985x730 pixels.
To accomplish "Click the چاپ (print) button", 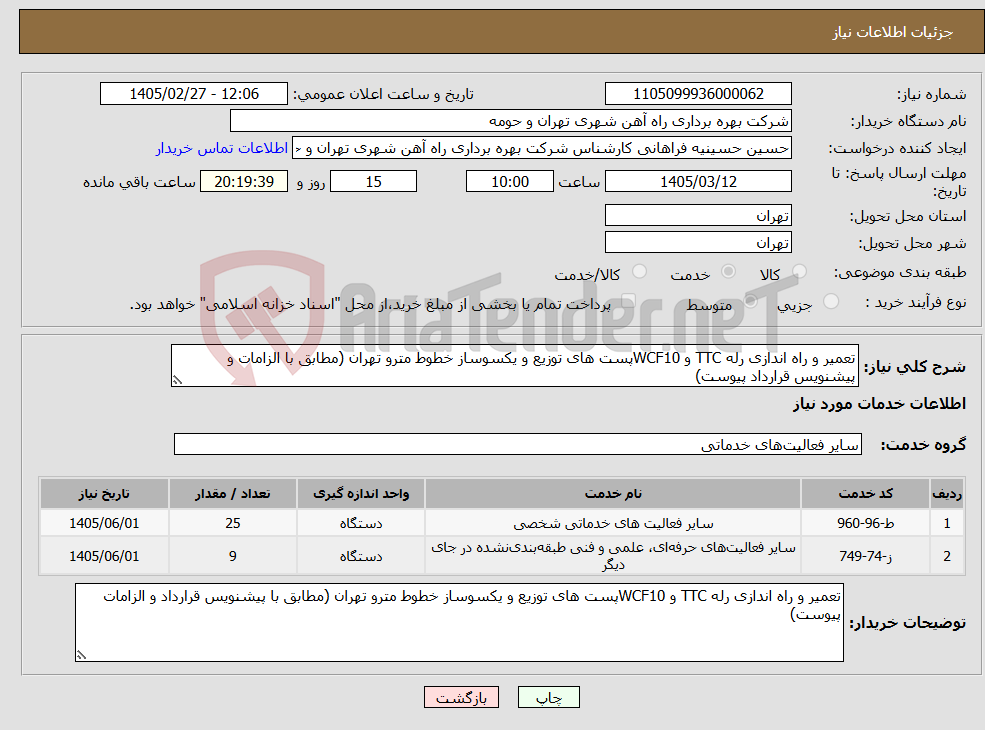I will [548, 697].
